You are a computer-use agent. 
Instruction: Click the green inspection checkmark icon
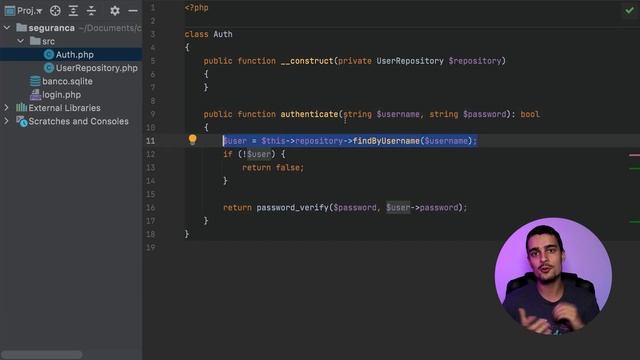coord(629,10)
